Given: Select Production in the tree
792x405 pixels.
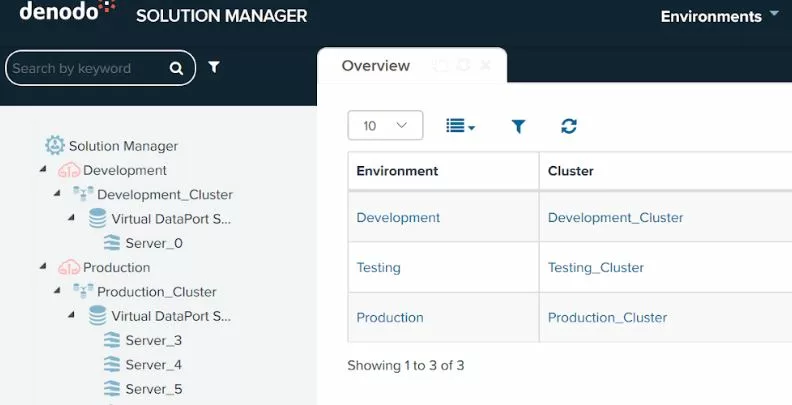Looking at the screenshot, I should click(x=116, y=267).
